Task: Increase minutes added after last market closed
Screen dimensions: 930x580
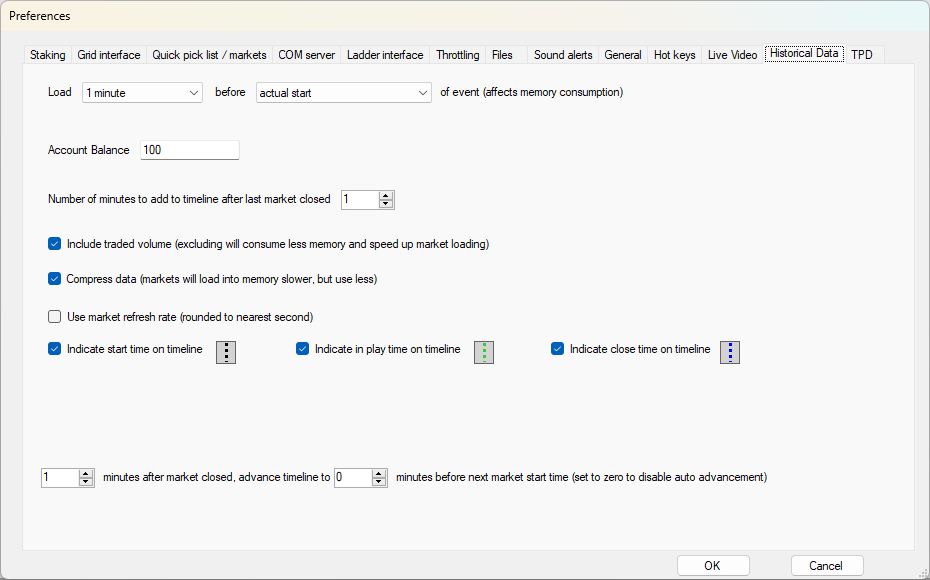Action: pos(386,196)
